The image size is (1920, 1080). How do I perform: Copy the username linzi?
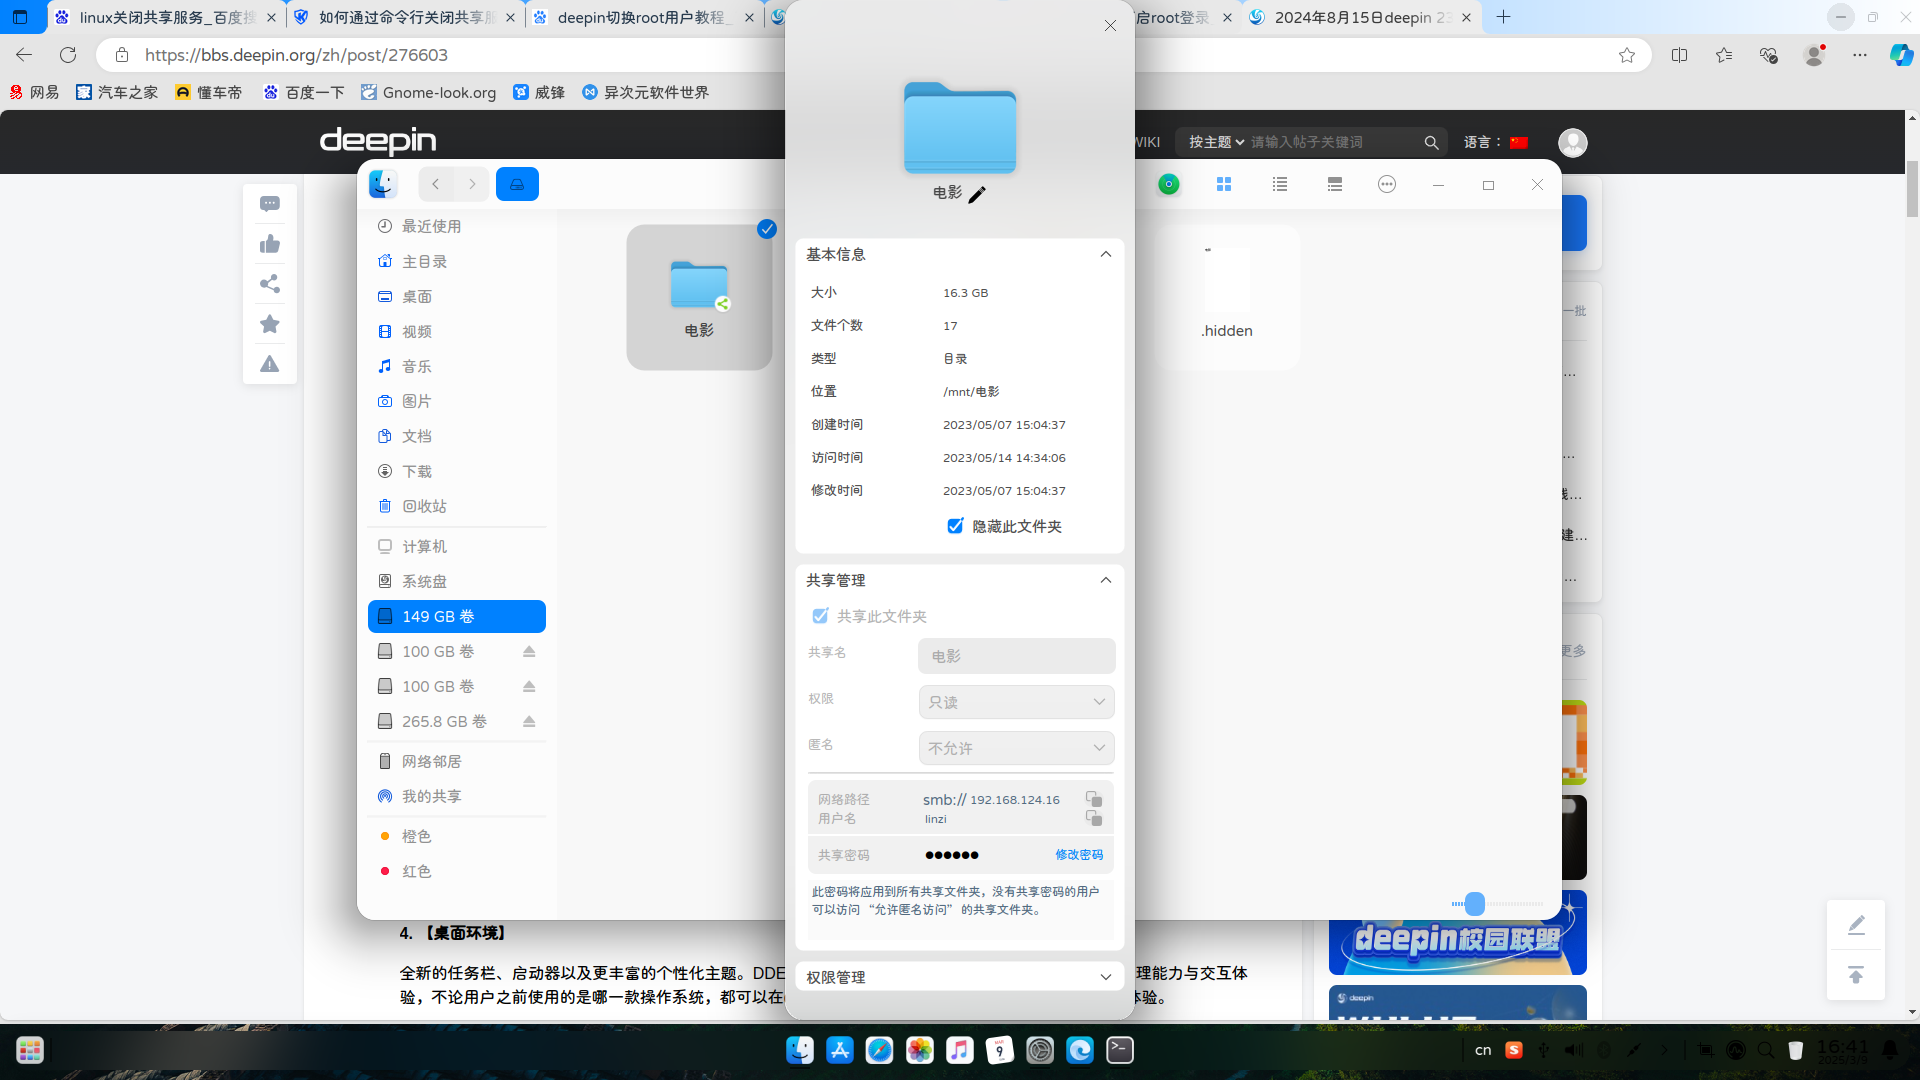coord(1094,818)
